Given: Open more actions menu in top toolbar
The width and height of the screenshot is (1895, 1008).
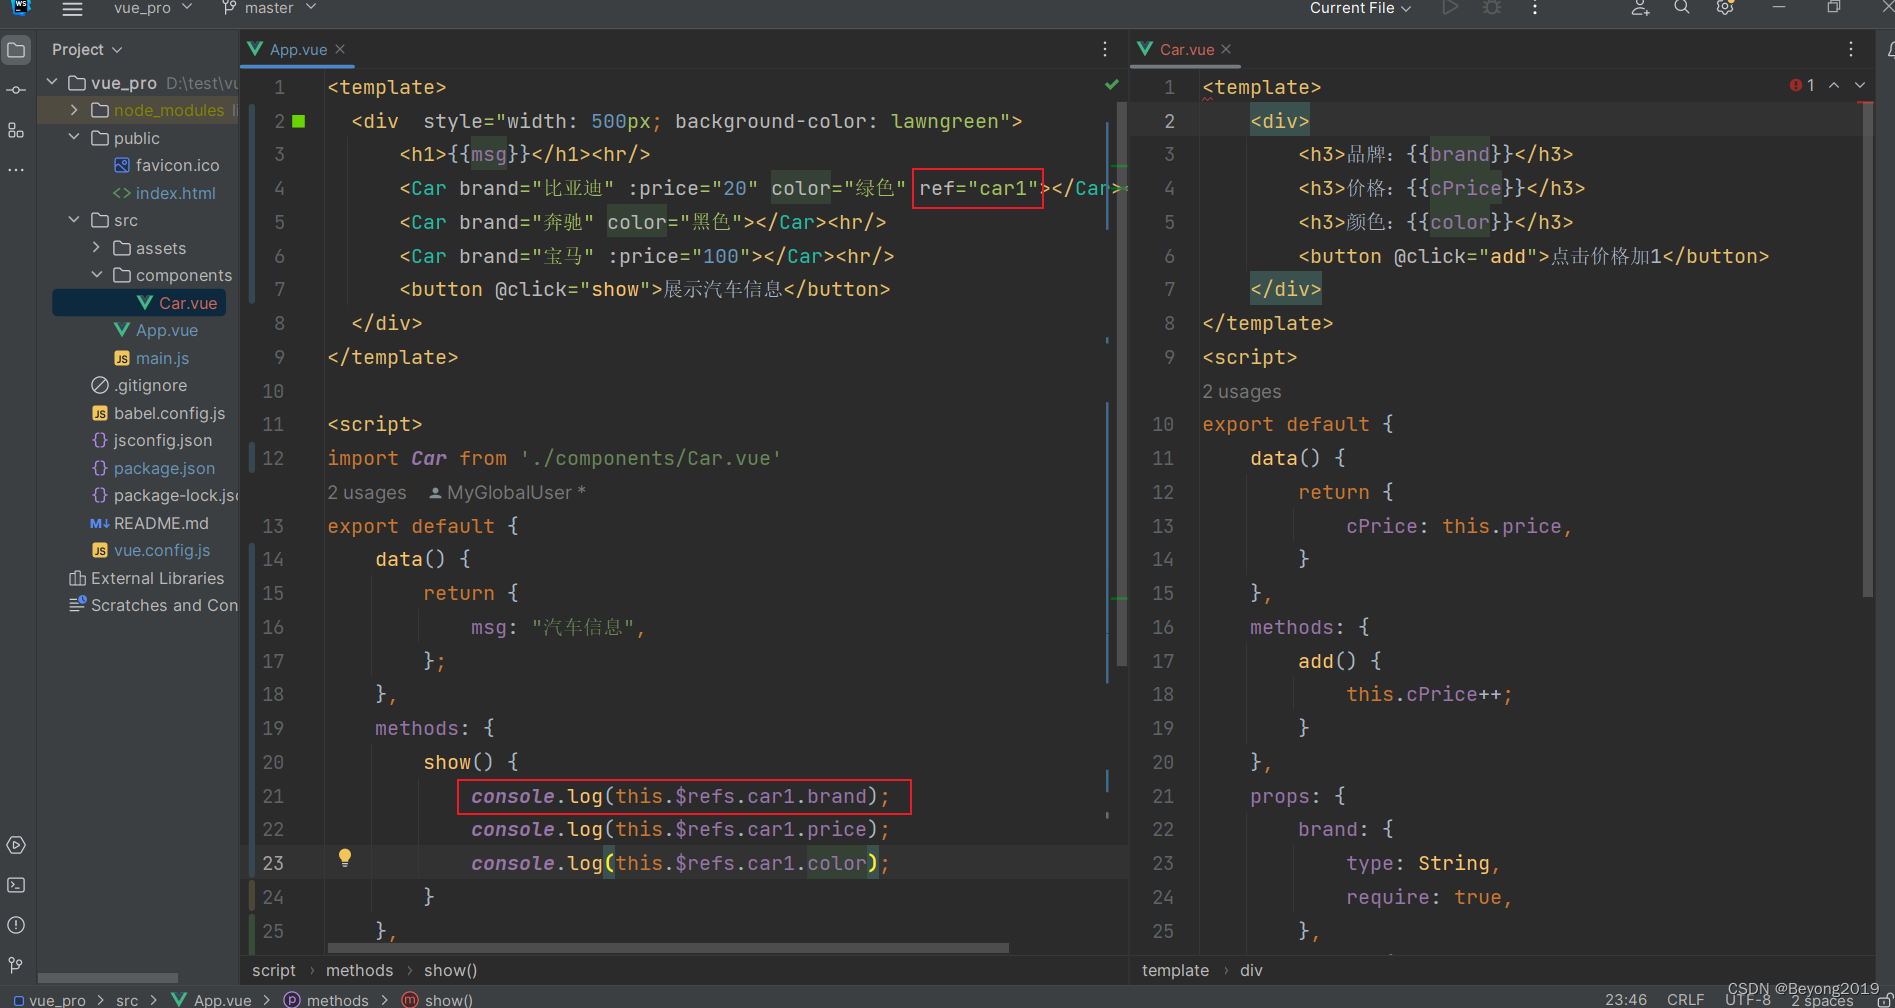Looking at the screenshot, I should click(x=1535, y=8).
